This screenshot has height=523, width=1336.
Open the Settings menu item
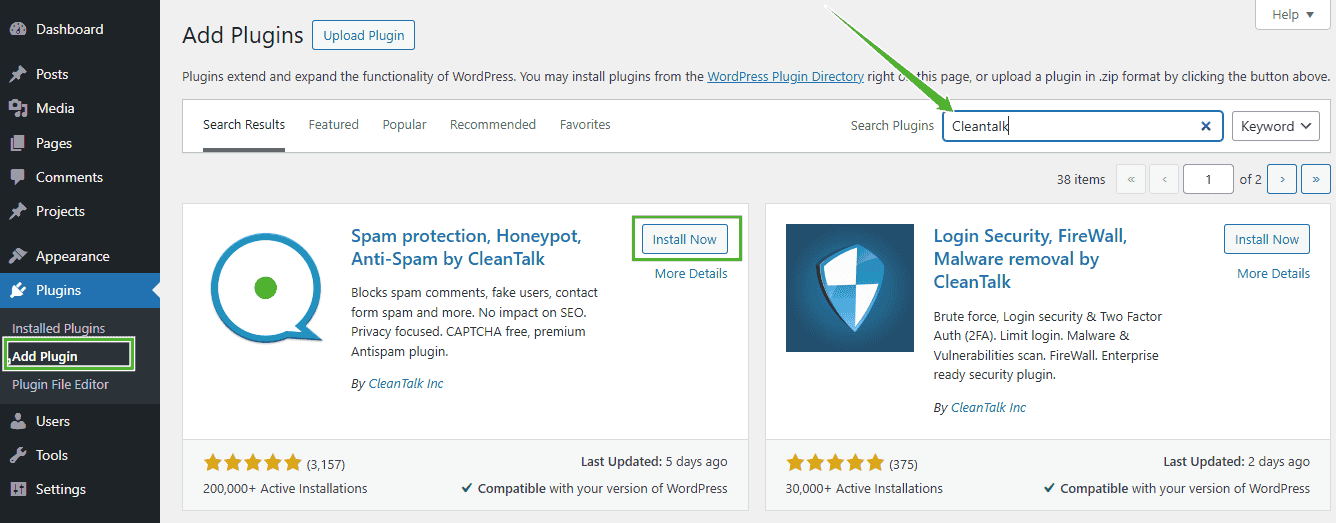[80, 489]
